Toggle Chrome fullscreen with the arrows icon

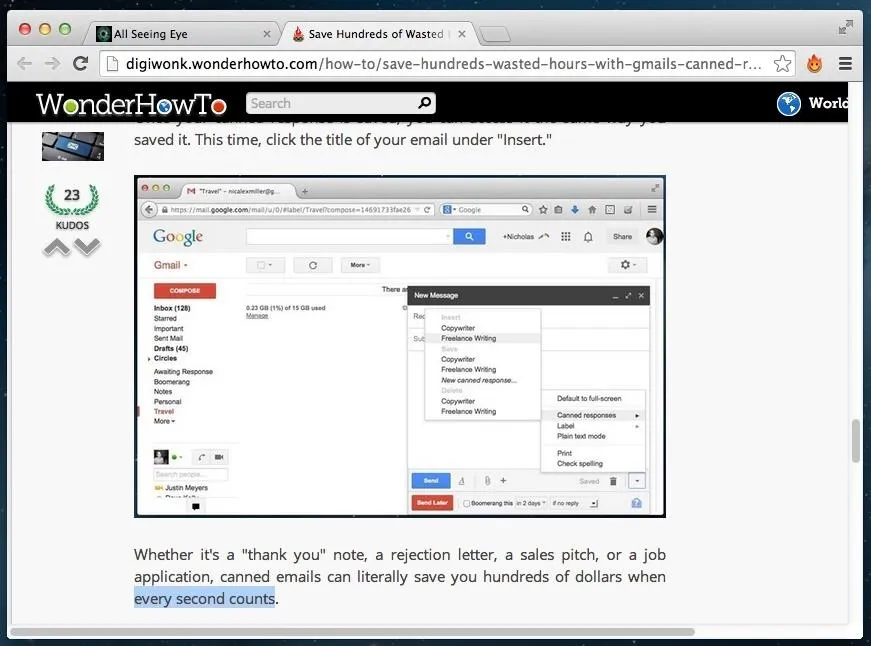[845, 27]
